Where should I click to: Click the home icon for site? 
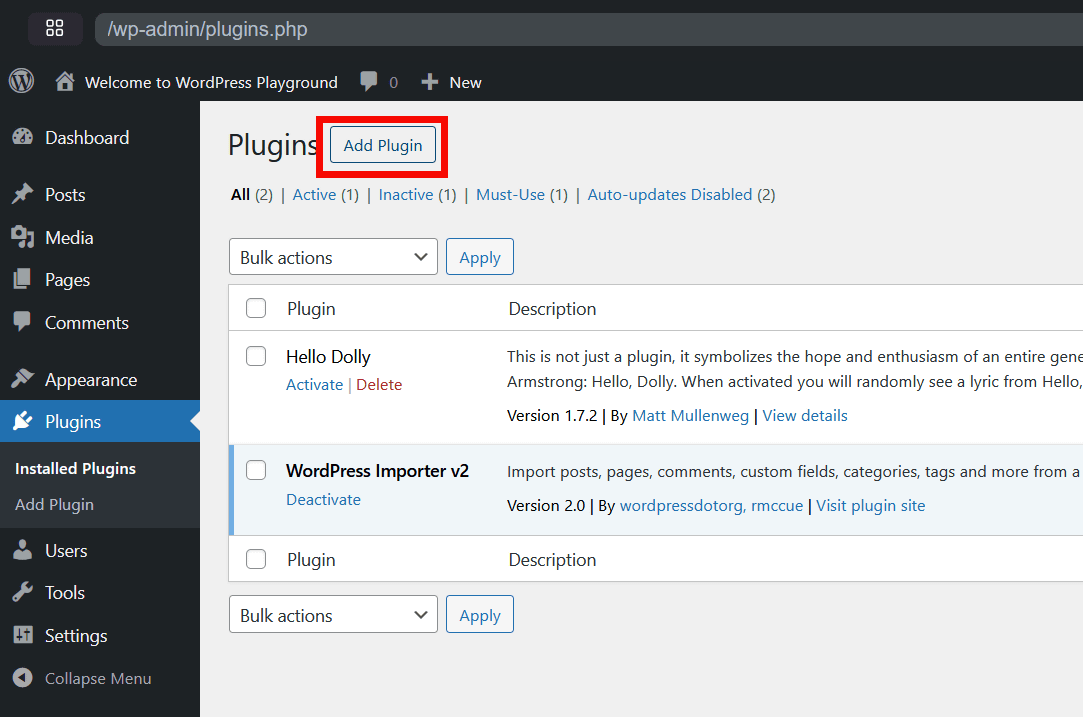coord(65,82)
